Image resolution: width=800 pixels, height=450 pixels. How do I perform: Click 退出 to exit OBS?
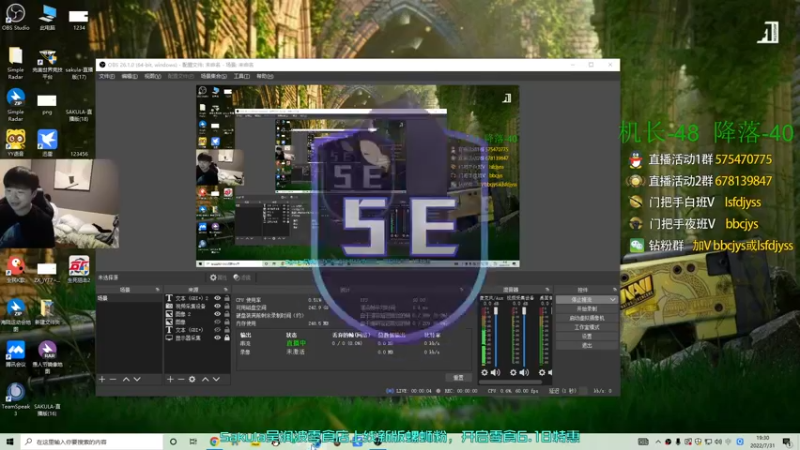pos(587,346)
